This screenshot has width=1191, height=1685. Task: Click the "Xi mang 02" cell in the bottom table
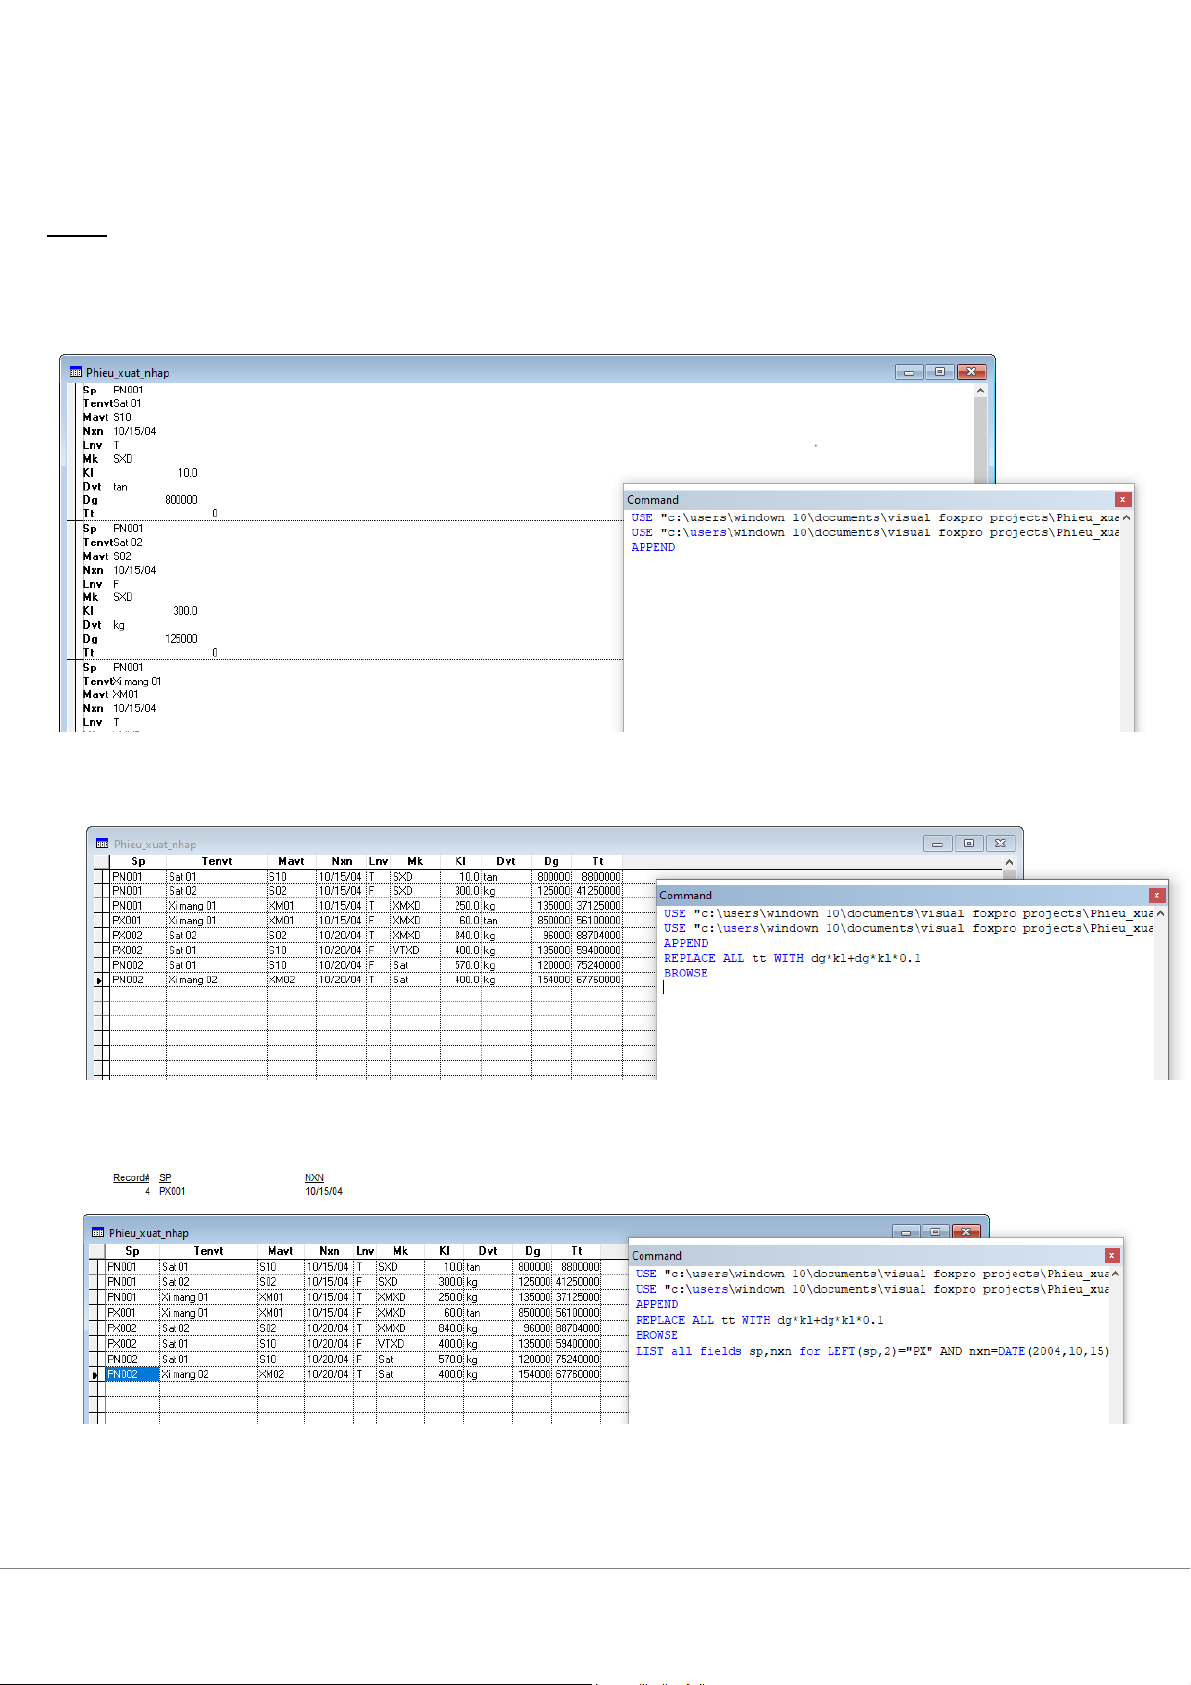[186, 1375]
